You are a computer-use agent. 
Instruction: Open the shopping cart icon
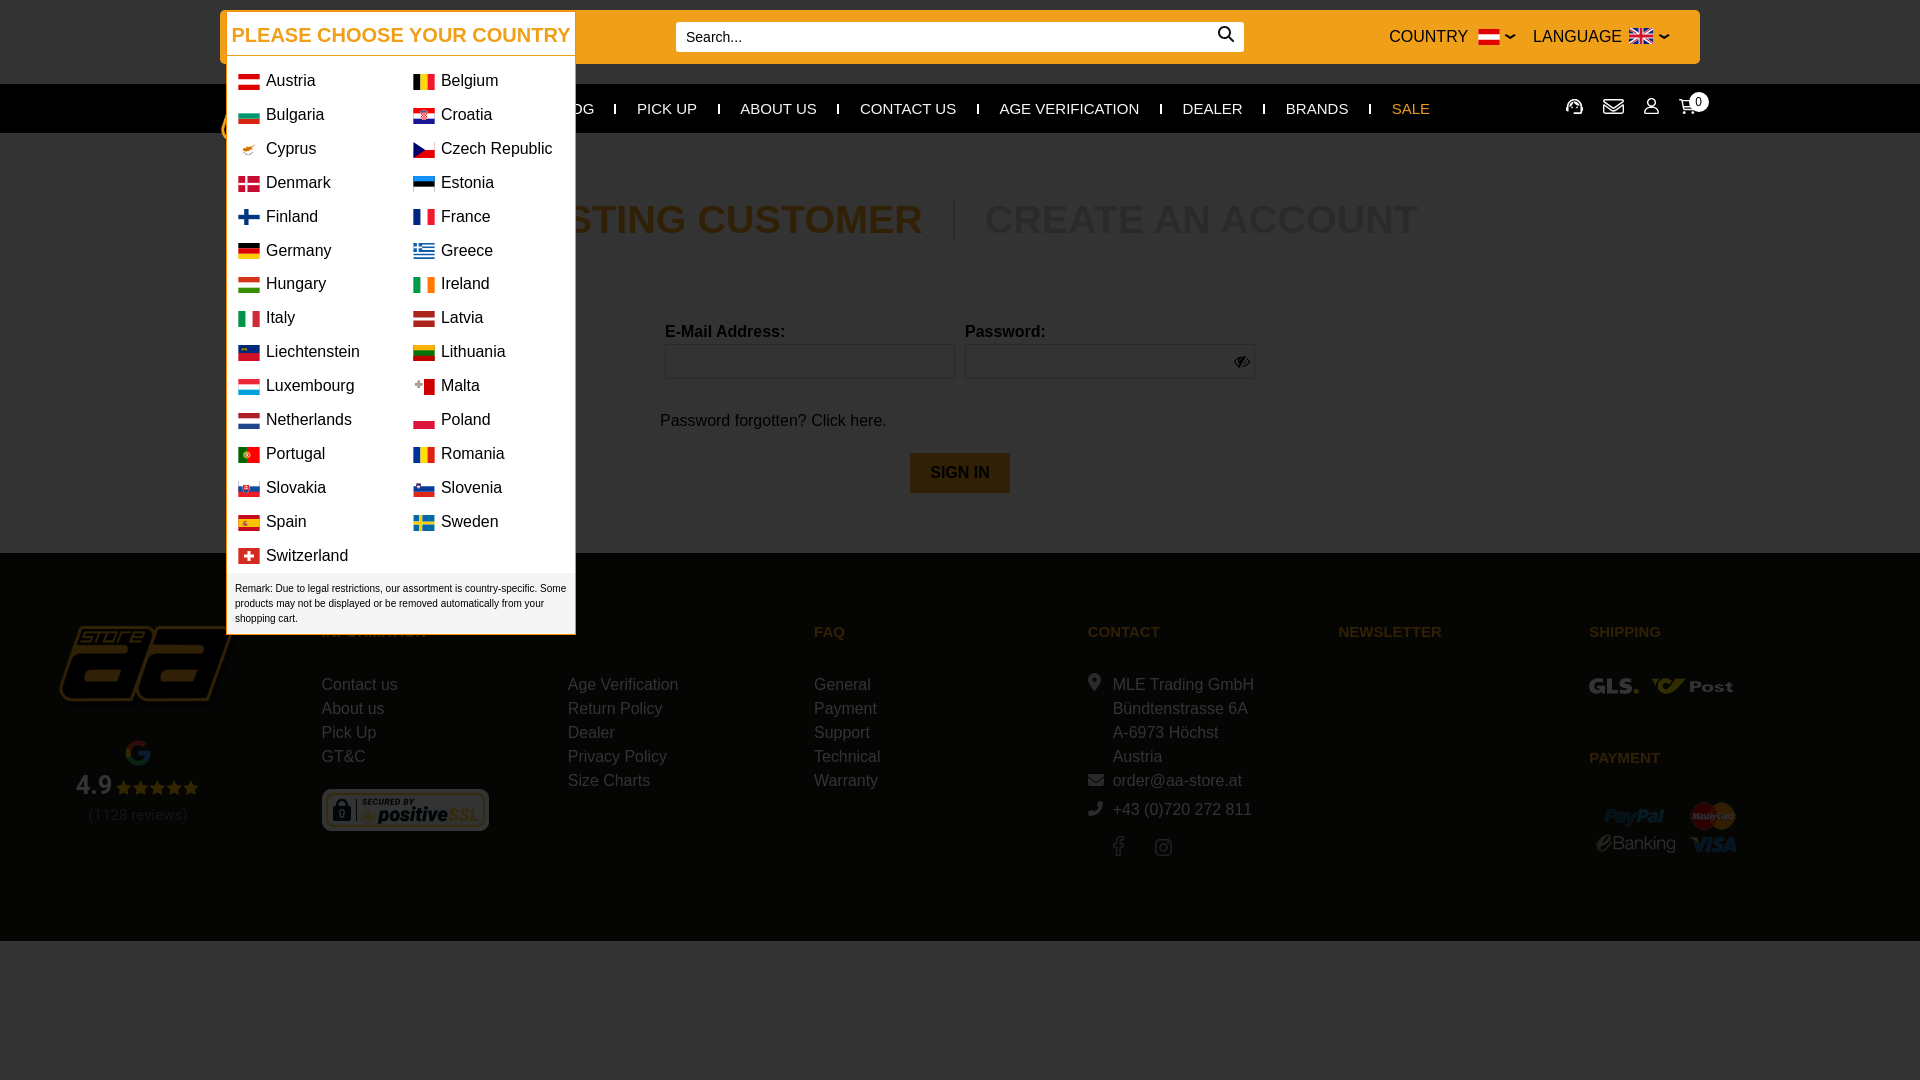tap(1688, 106)
